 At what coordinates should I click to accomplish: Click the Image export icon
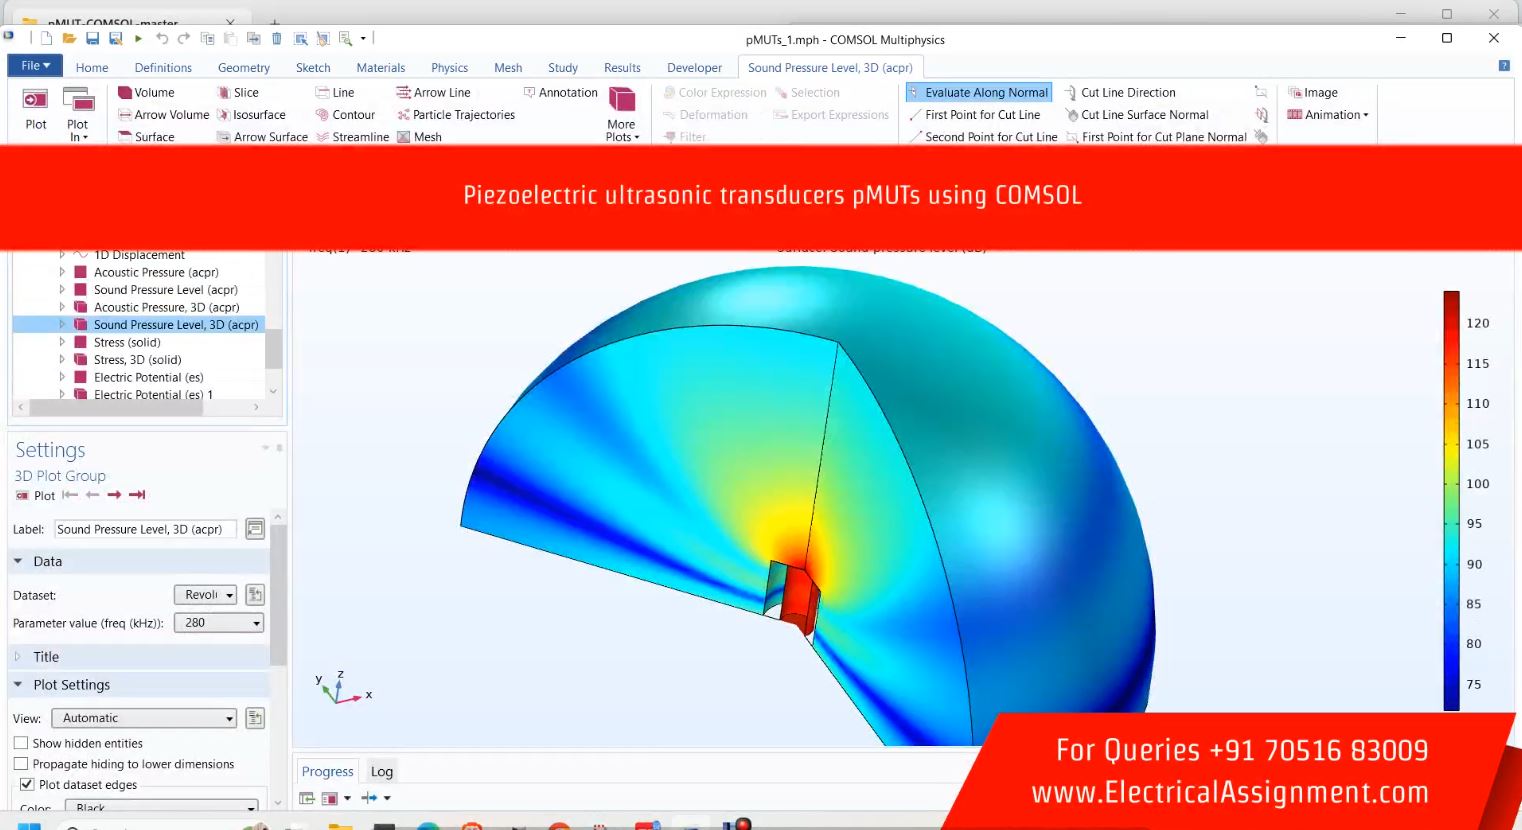[x=1296, y=93]
